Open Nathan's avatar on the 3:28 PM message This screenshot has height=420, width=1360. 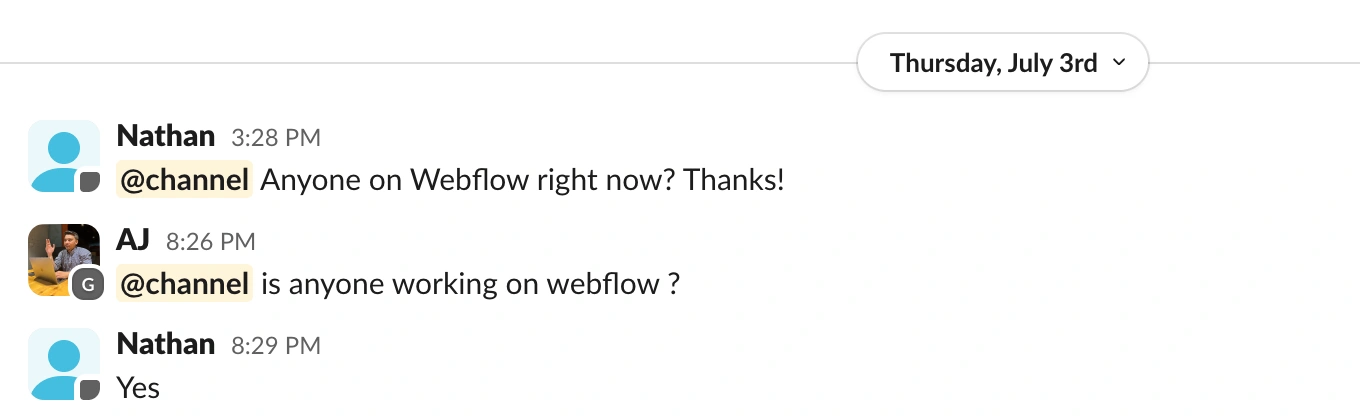coord(64,156)
